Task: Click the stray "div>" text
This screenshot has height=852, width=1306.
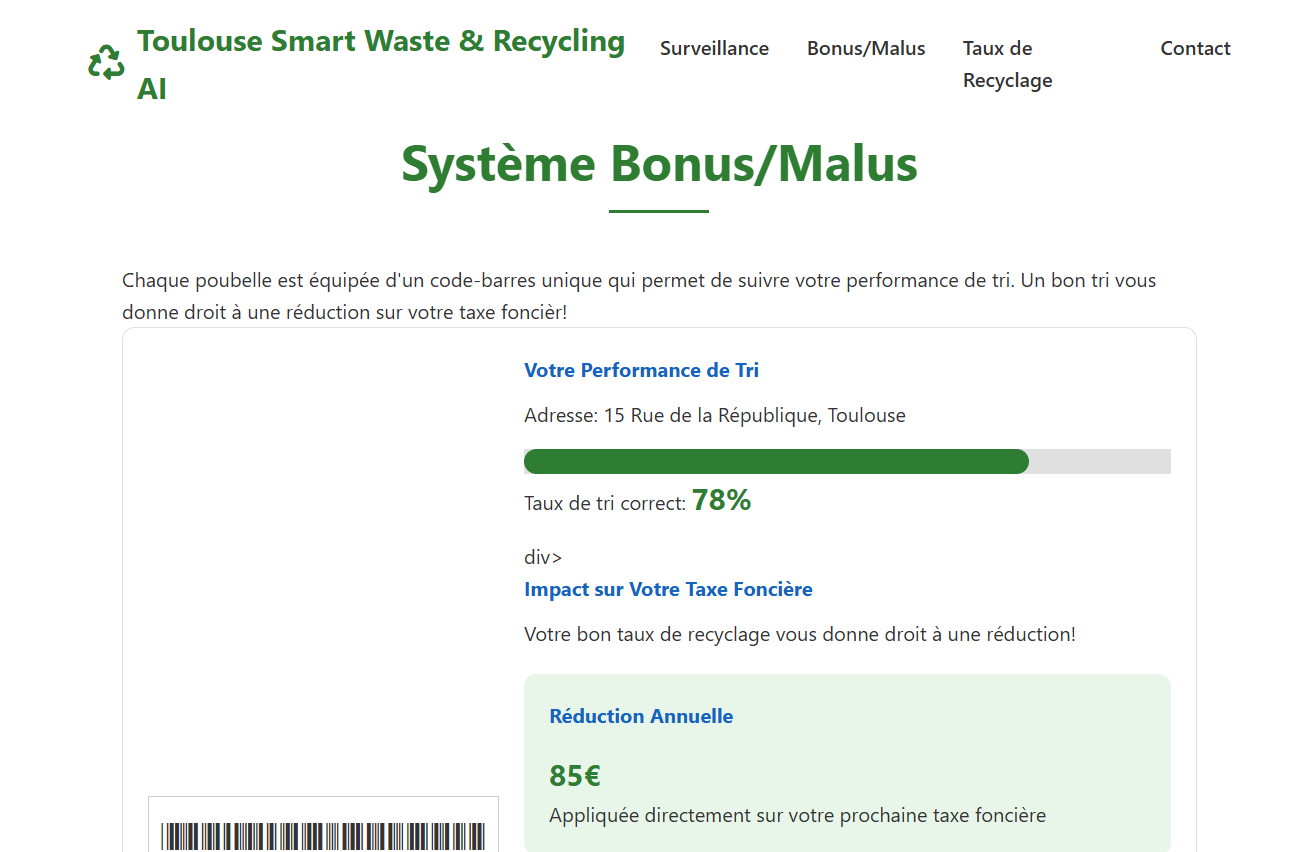Action: pos(543,557)
